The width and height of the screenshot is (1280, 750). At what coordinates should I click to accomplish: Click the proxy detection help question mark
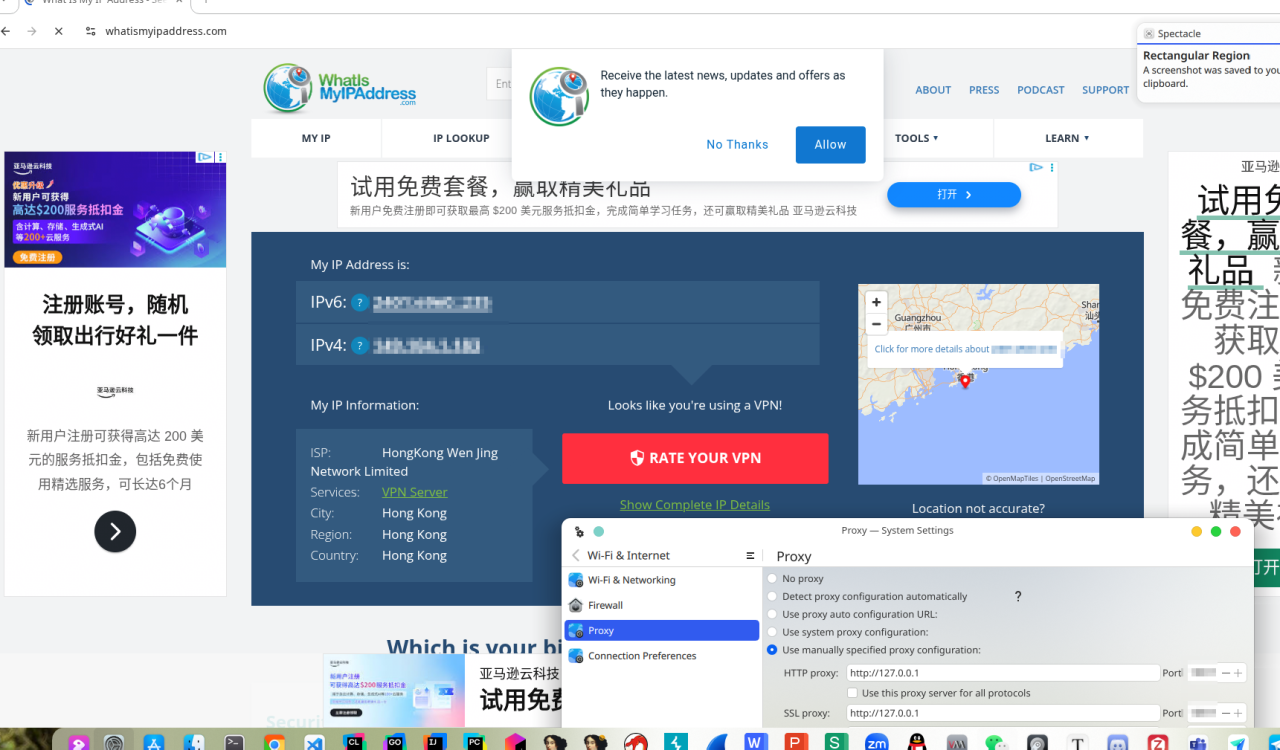click(x=1018, y=597)
